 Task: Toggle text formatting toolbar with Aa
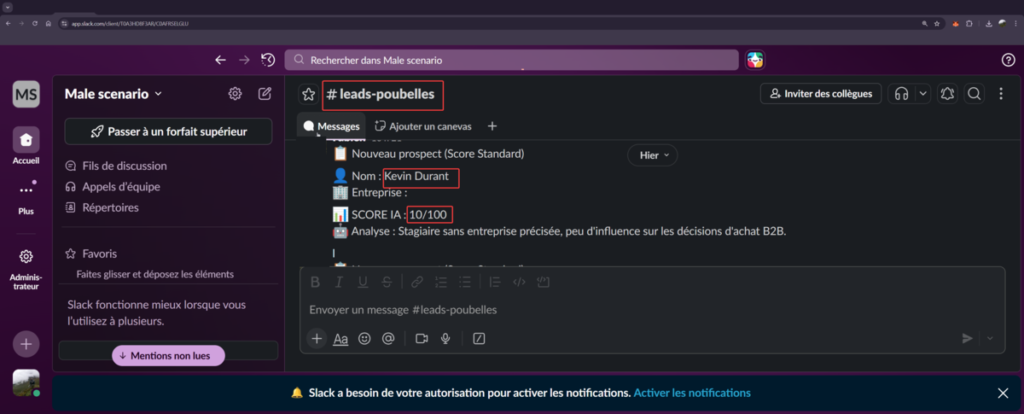point(340,339)
